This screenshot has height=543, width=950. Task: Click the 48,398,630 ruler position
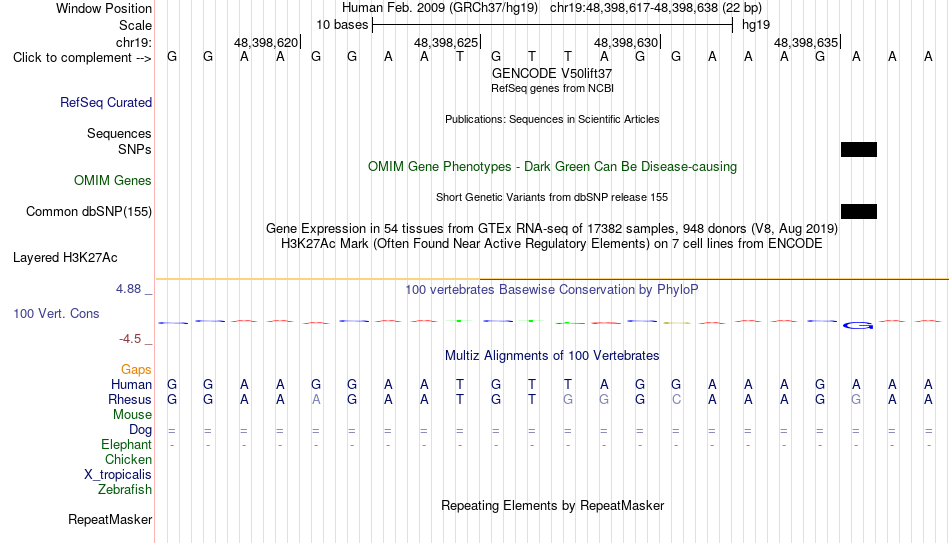[626, 42]
